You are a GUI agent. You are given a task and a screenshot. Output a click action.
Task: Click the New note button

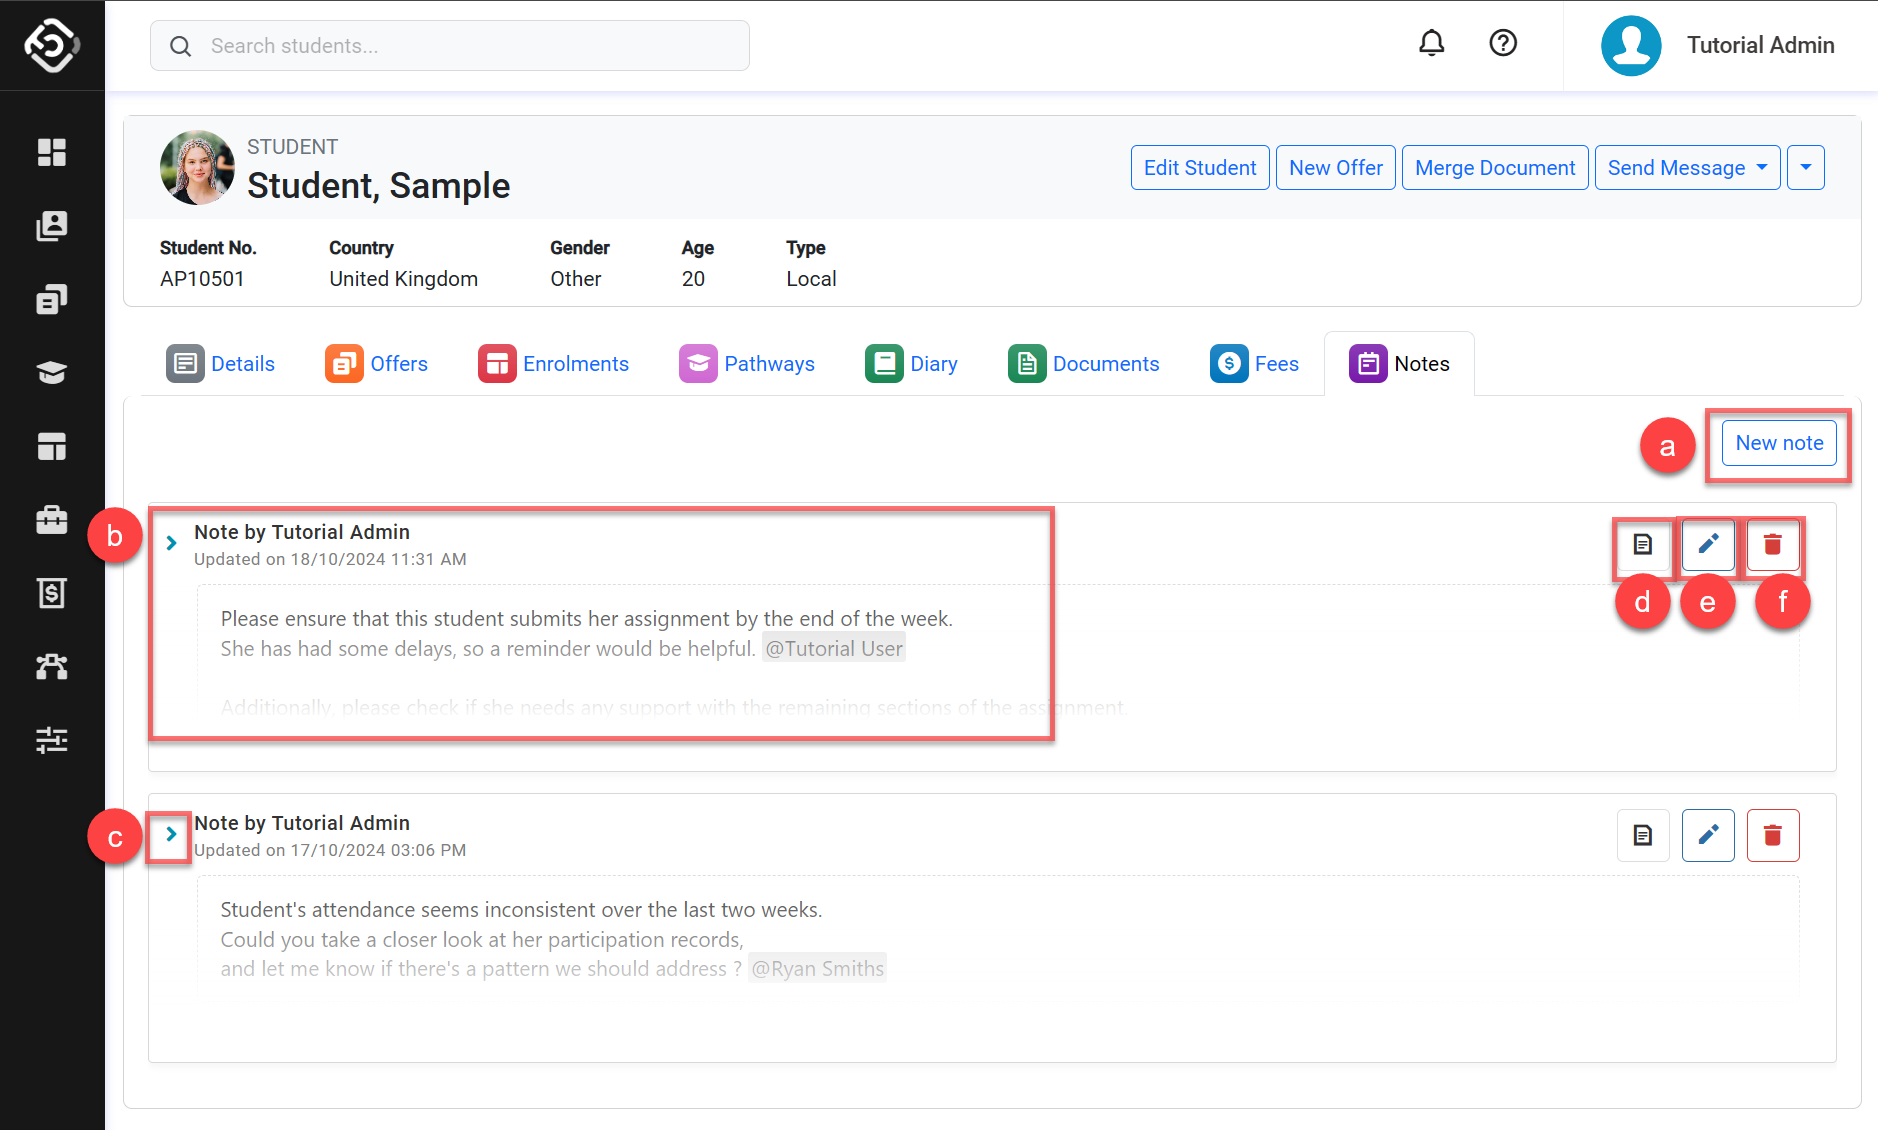pyautogui.click(x=1778, y=443)
